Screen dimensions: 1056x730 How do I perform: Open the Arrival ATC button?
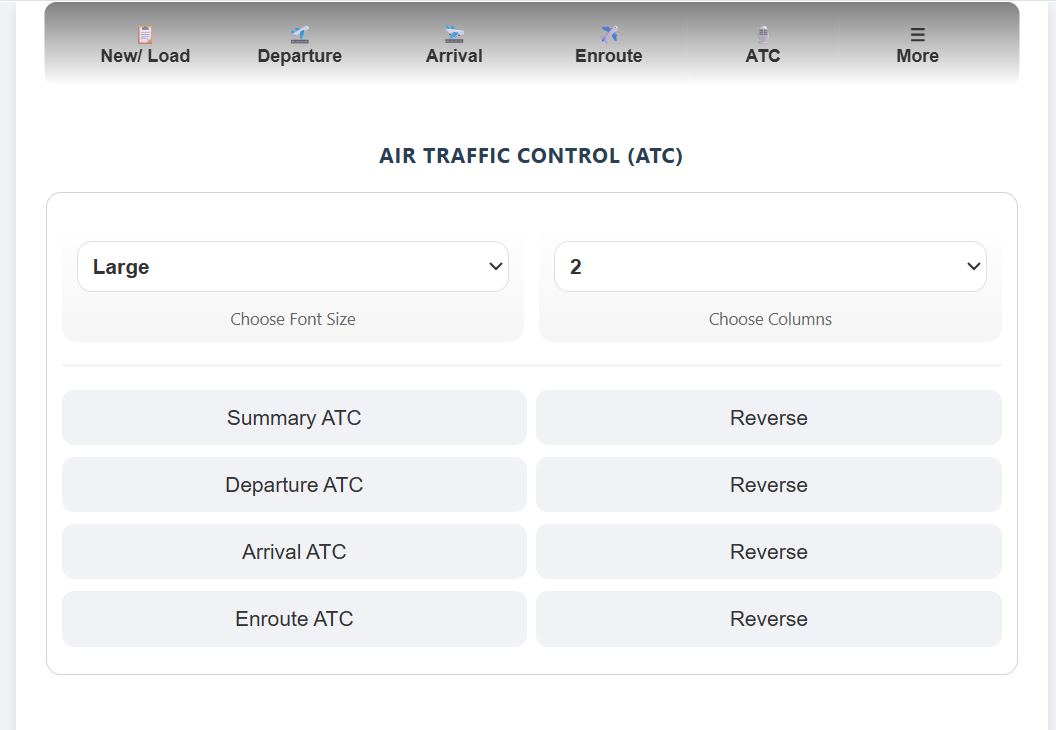pos(294,552)
